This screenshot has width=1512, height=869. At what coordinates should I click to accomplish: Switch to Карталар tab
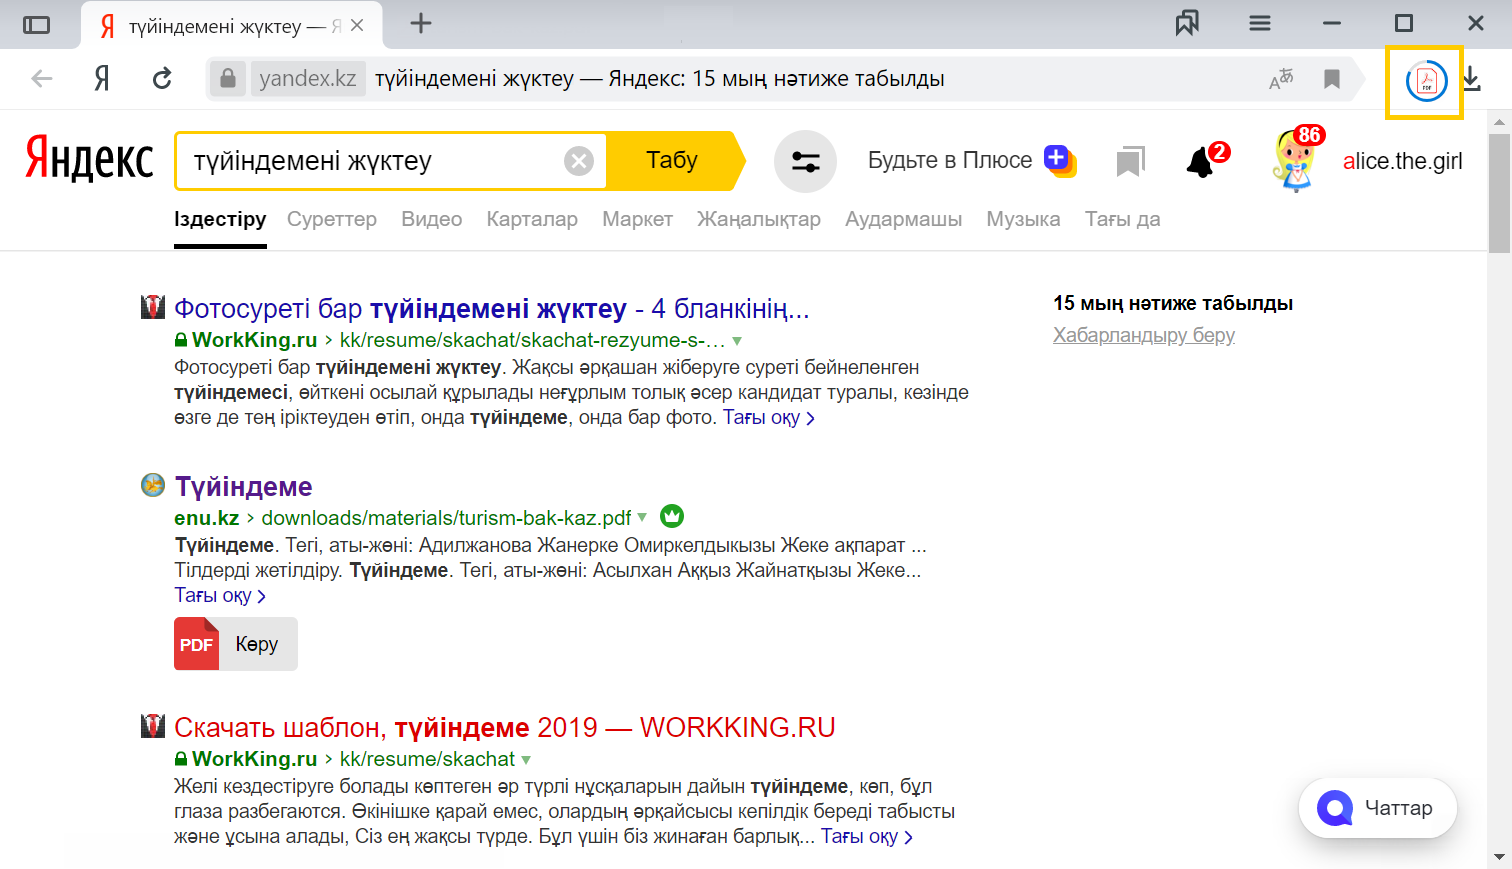point(532,219)
